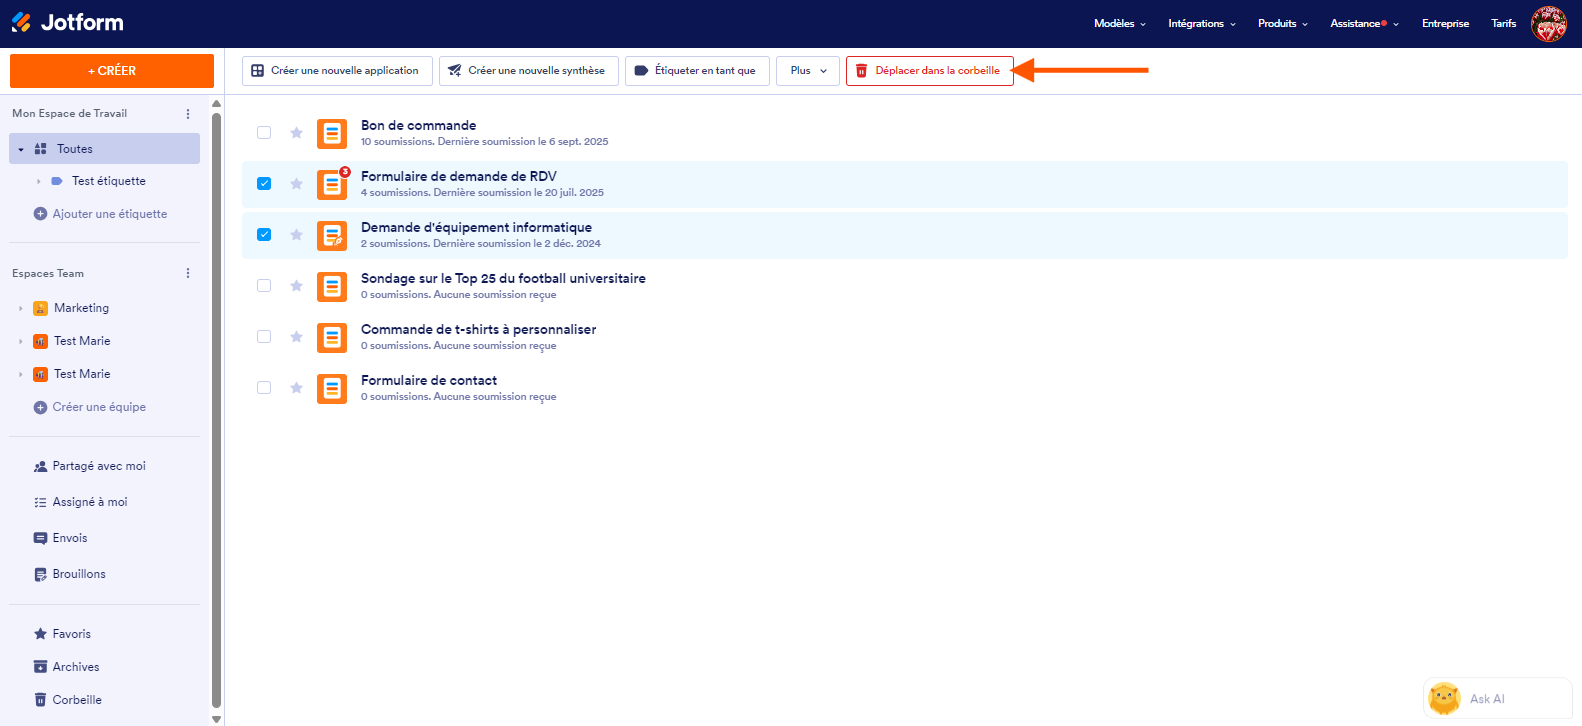Open the Bon de commande form icon
1582x726 pixels.
tap(332, 133)
